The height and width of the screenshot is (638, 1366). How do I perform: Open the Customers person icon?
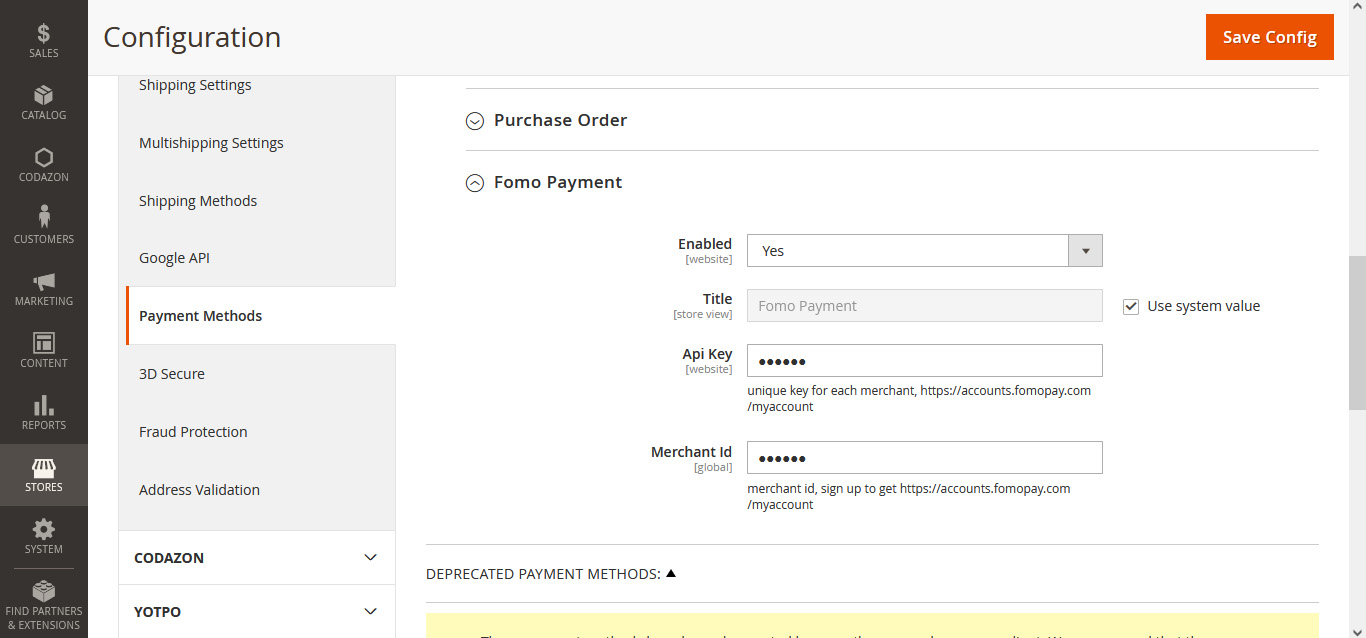[43, 218]
